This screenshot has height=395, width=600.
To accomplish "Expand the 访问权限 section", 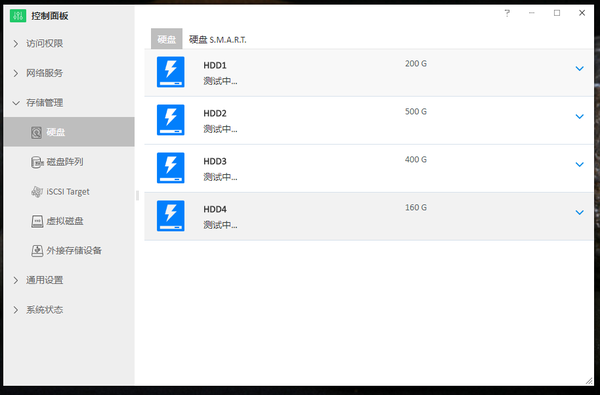I will [x=16, y=44].
